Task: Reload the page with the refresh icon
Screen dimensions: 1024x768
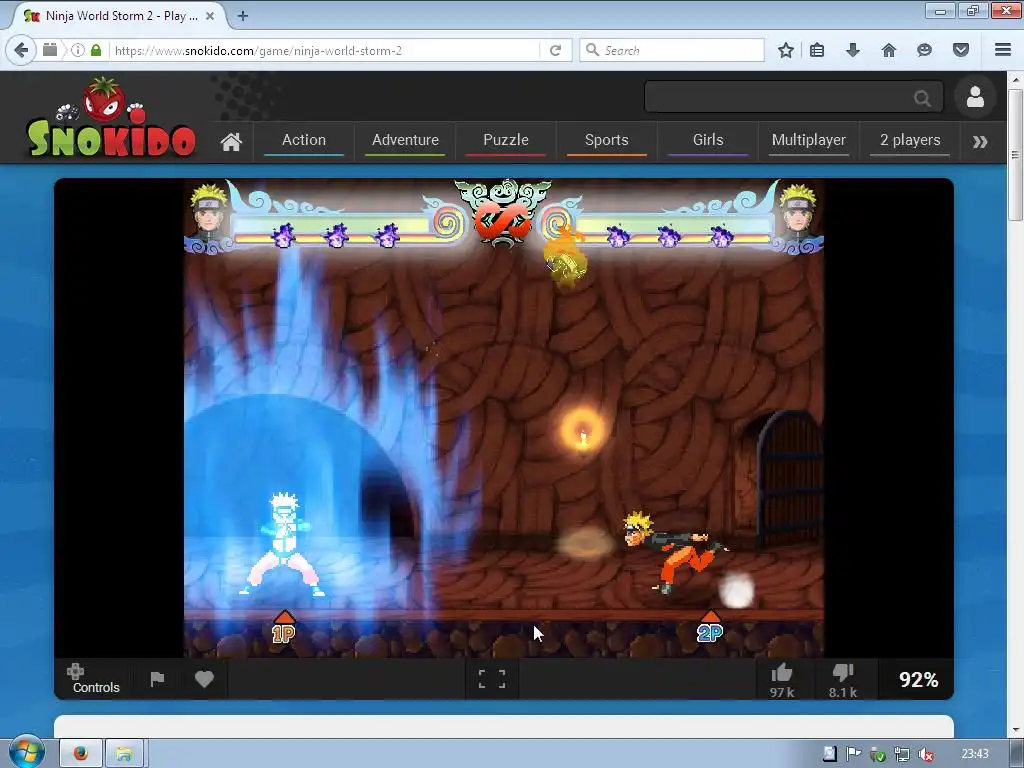Action: [555, 50]
